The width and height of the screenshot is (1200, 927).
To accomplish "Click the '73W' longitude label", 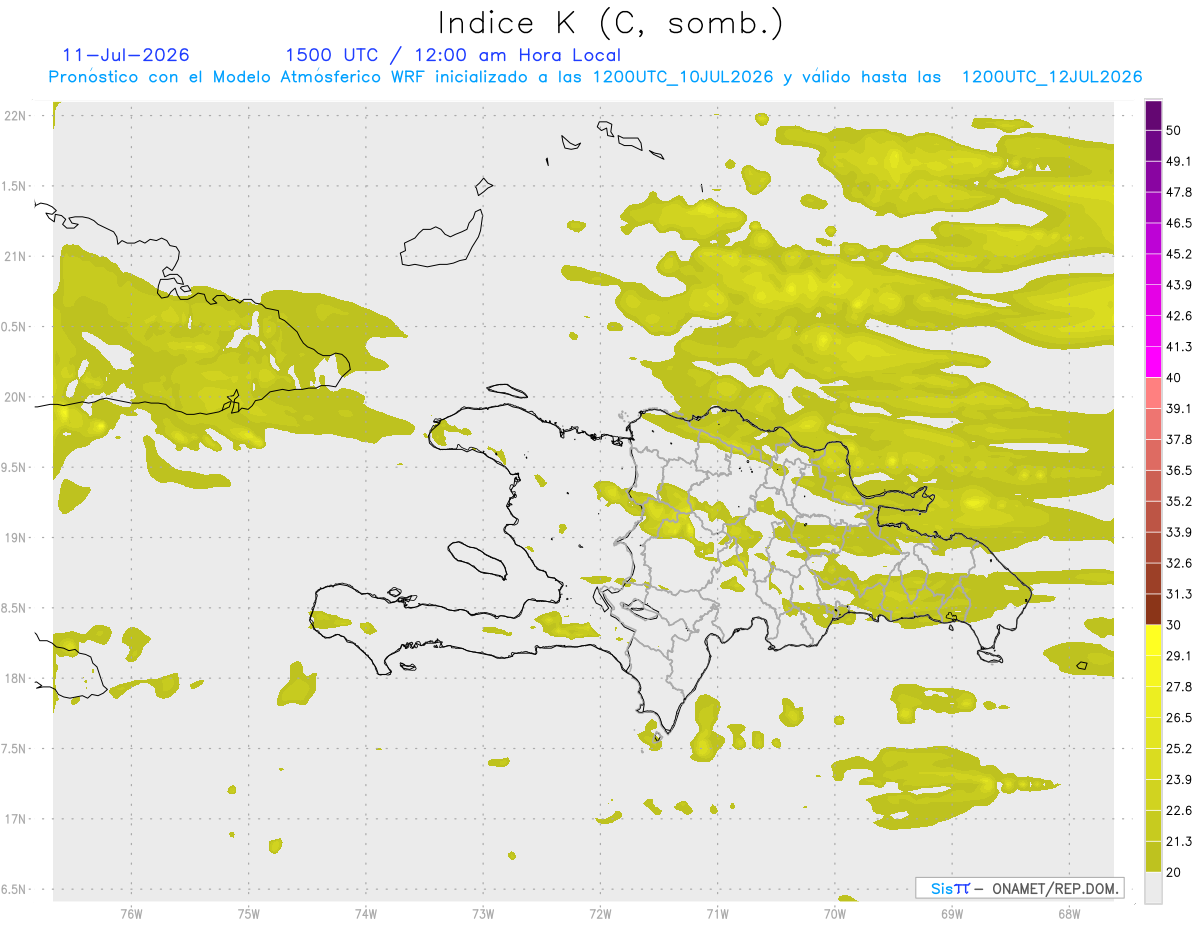I will (483, 914).
